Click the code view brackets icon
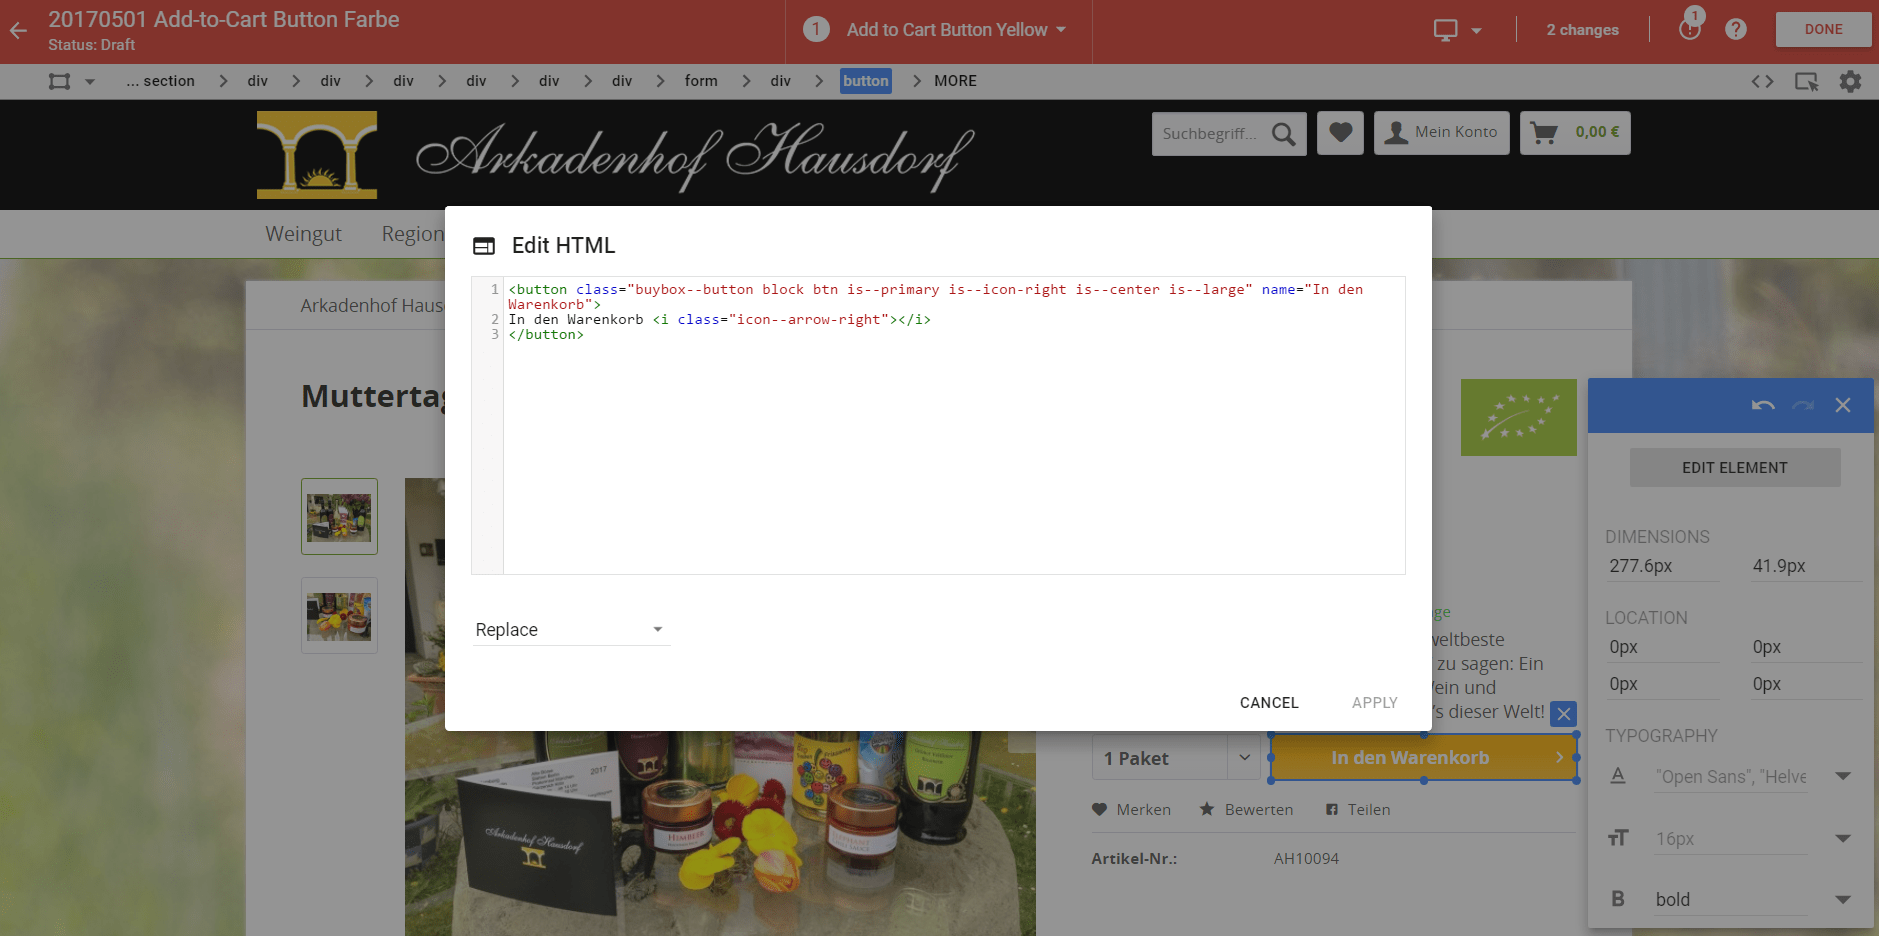Screen dimensions: 1879x936 [x=1762, y=82]
